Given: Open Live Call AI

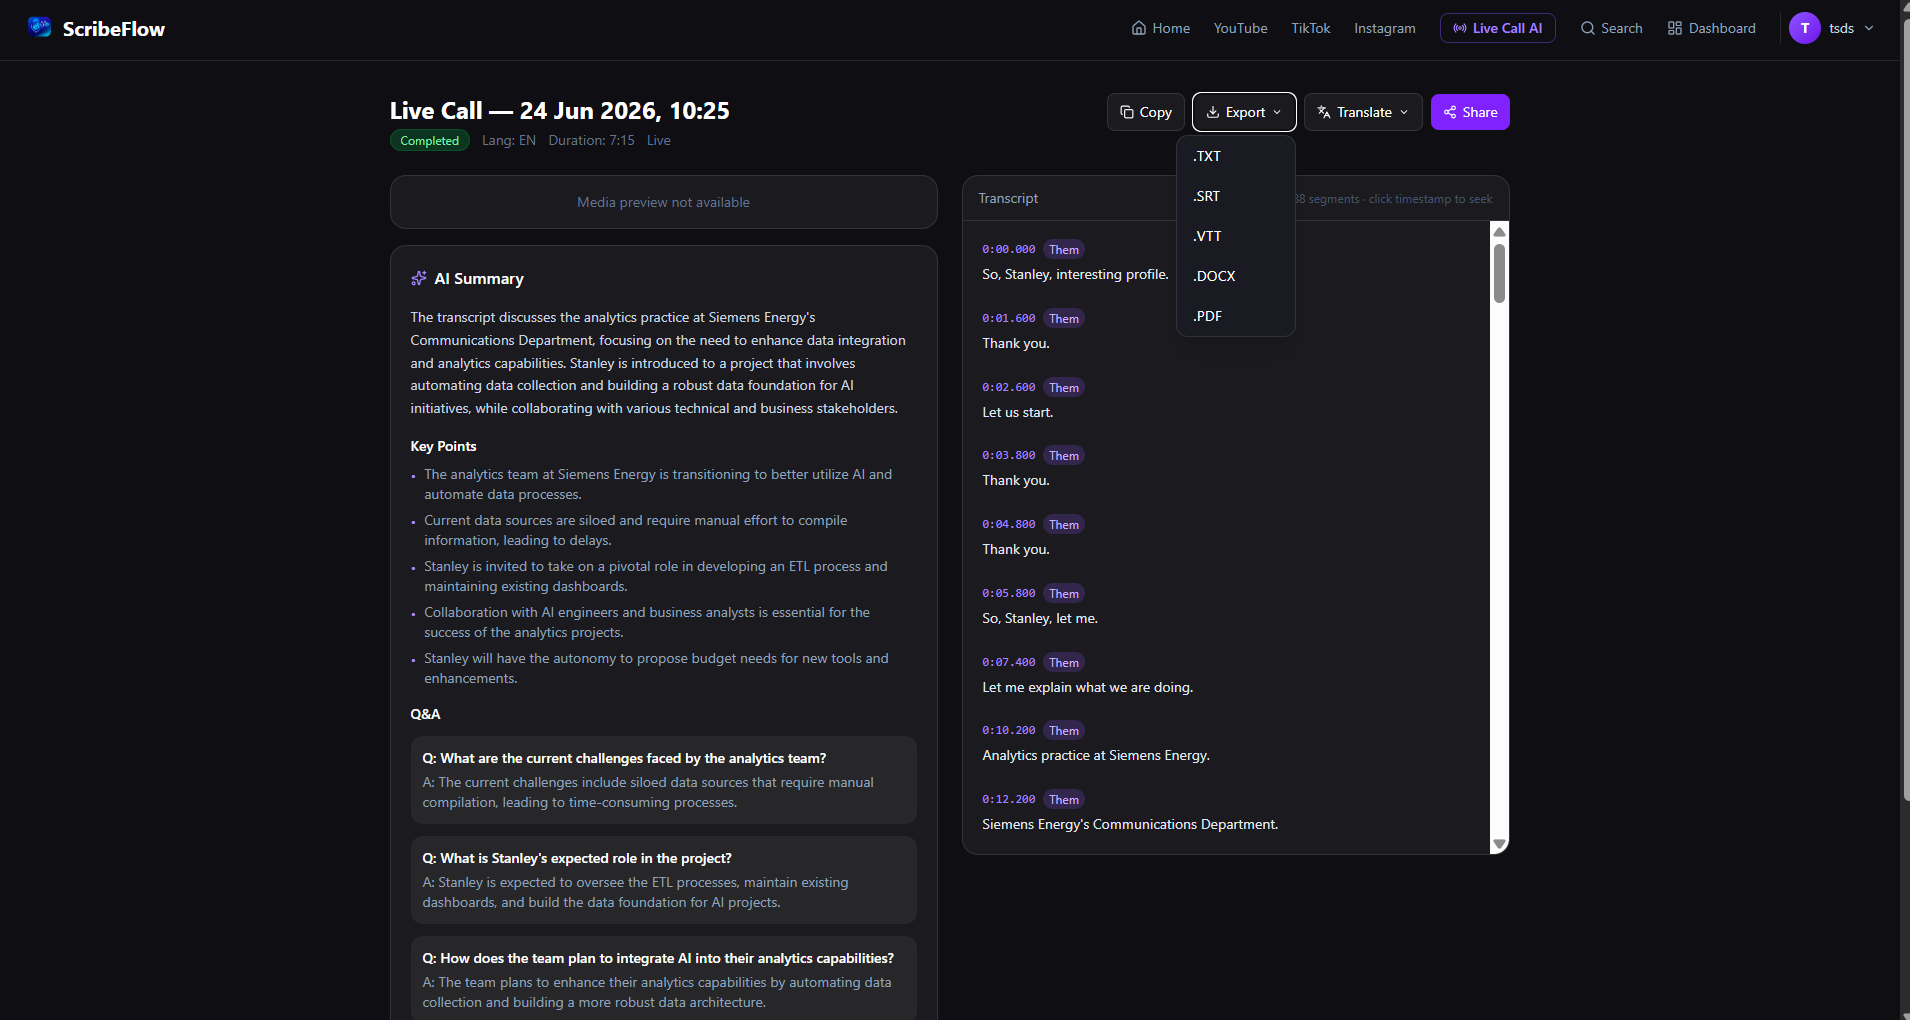Looking at the screenshot, I should click(x=1497, y=28).
